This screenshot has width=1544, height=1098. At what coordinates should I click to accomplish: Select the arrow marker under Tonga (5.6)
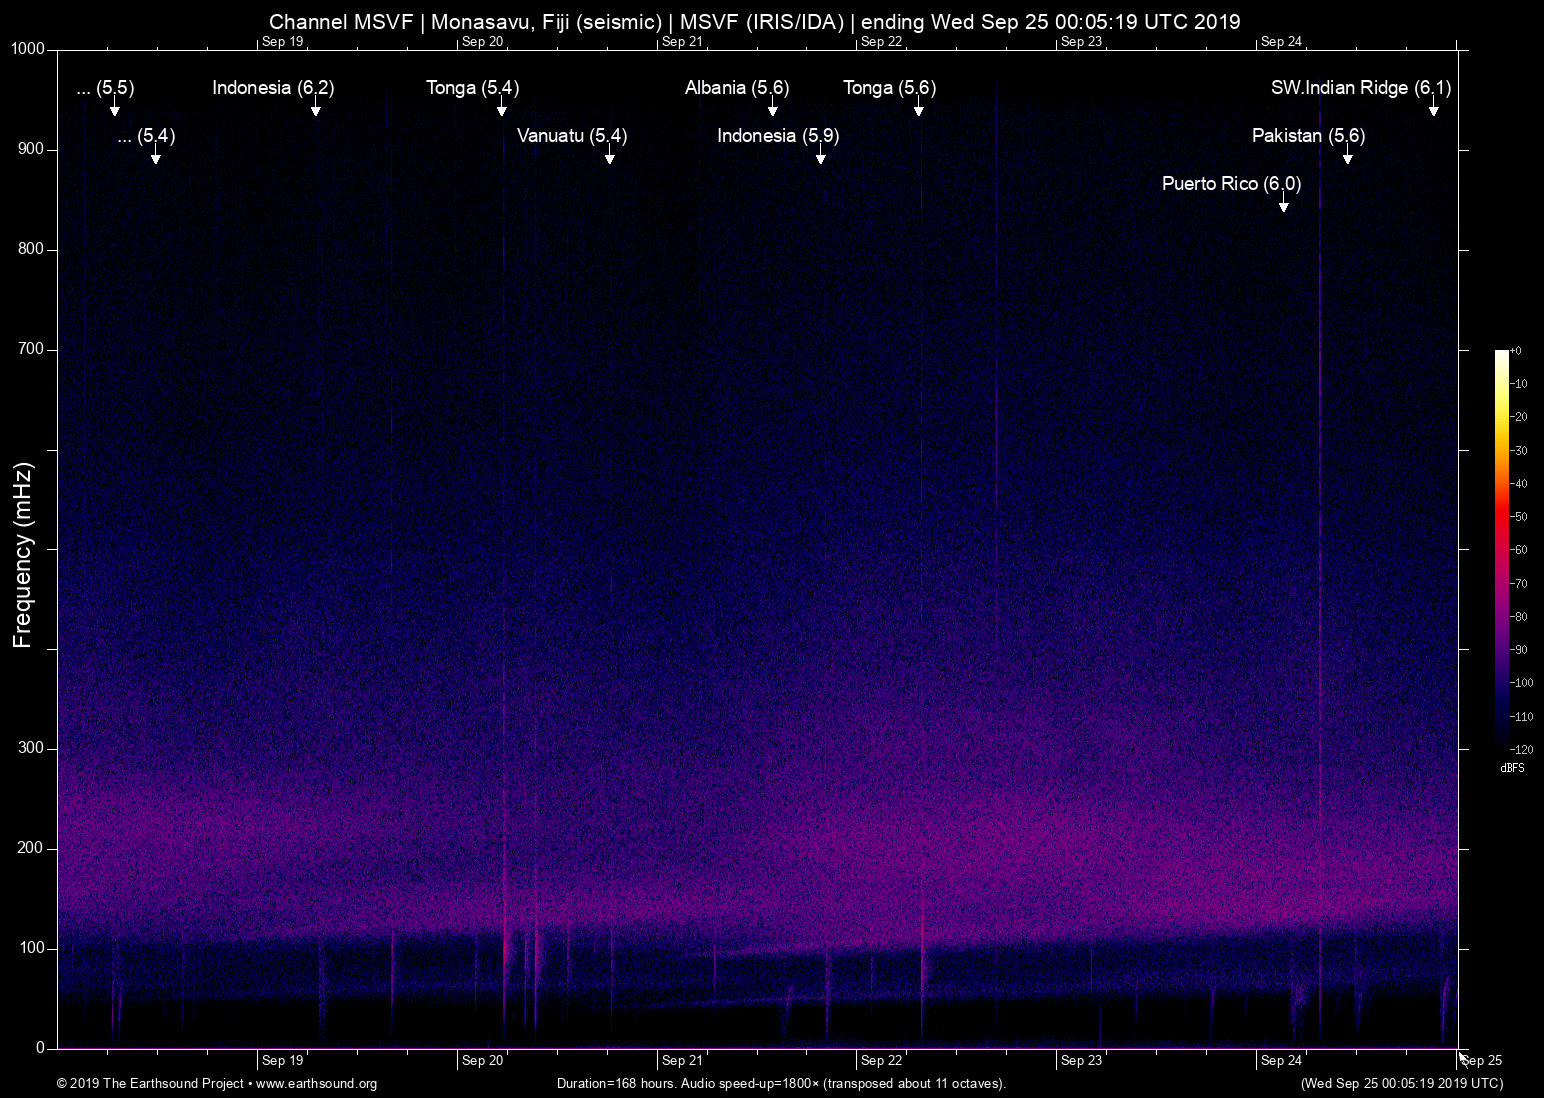[x=919, y=107]
